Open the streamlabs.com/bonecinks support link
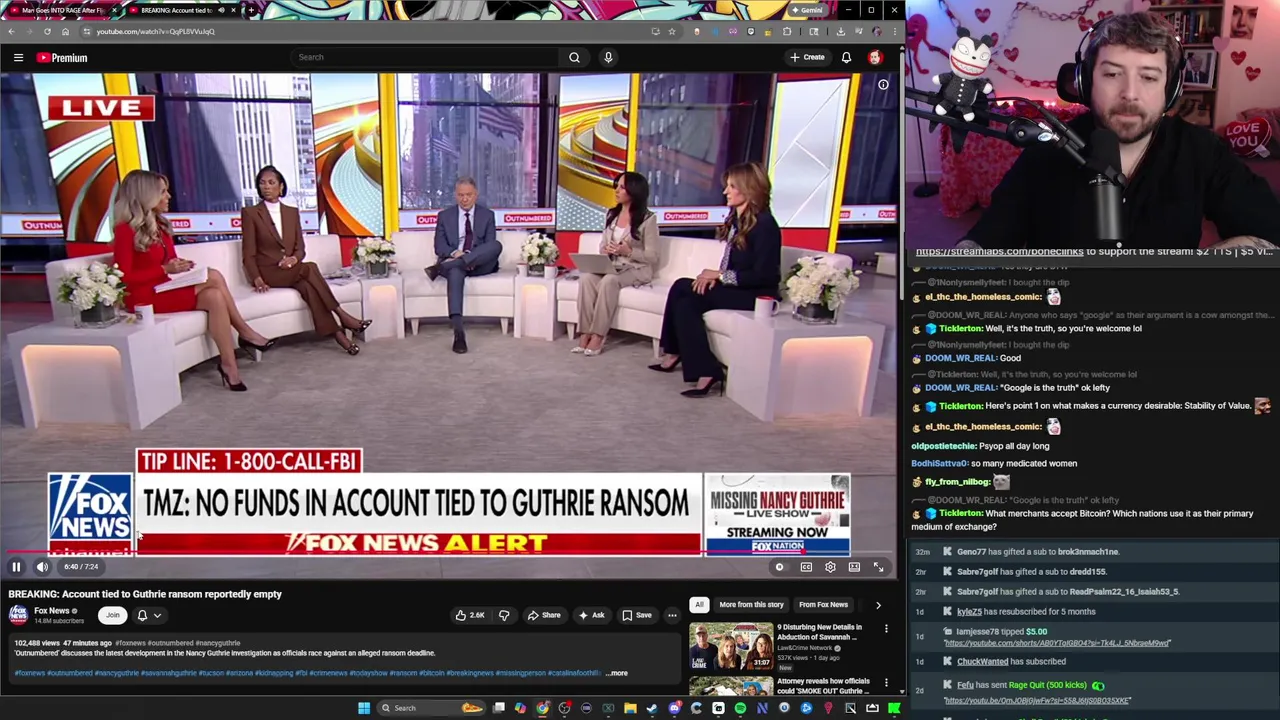 pos(999,251)
